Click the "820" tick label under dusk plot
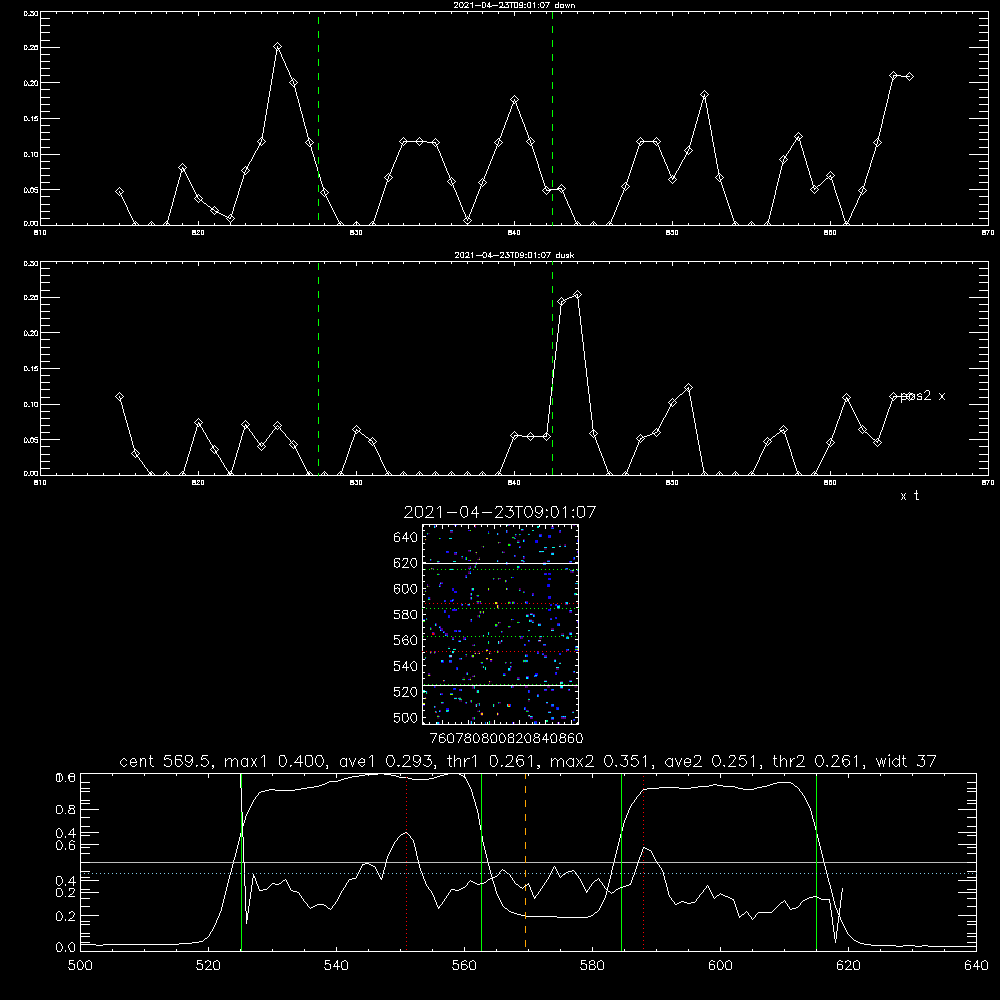Image resolution: width=1000 pixels, height=1000 pixels. [198, 483]
